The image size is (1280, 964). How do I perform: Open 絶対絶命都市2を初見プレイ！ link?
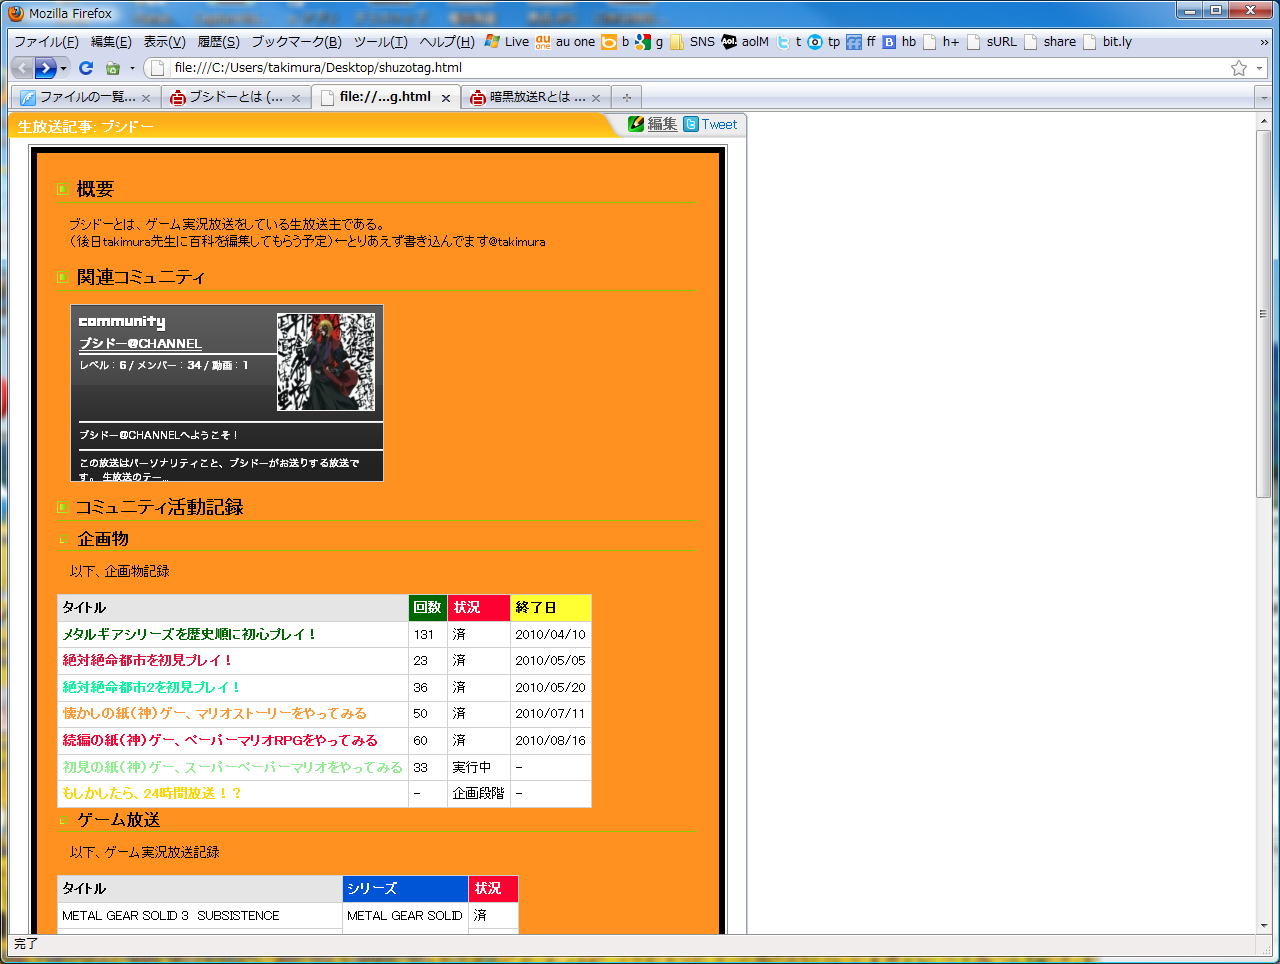pos(151,687)
